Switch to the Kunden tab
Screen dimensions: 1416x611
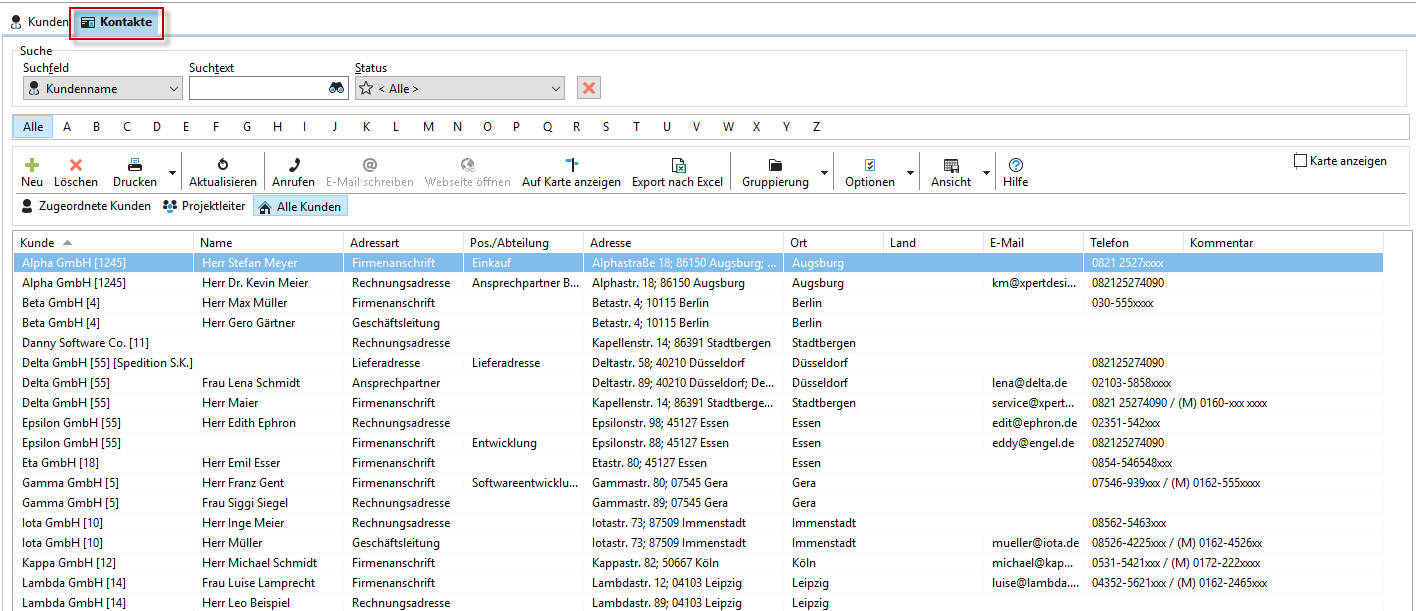click(40, 22)
